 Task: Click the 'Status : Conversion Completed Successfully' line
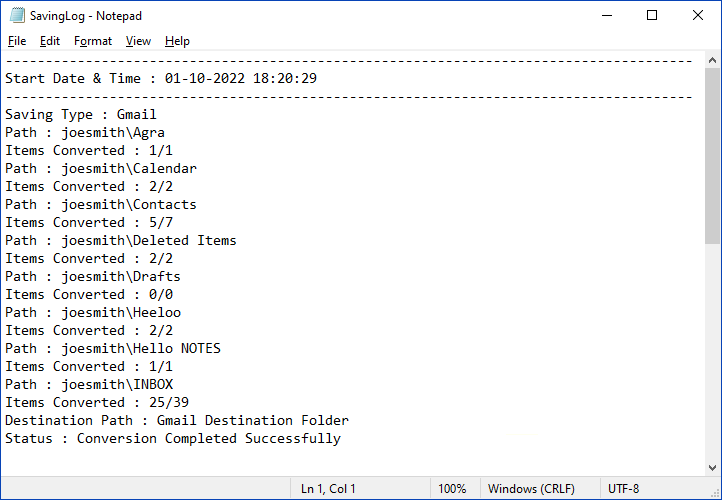pos(173,438)
